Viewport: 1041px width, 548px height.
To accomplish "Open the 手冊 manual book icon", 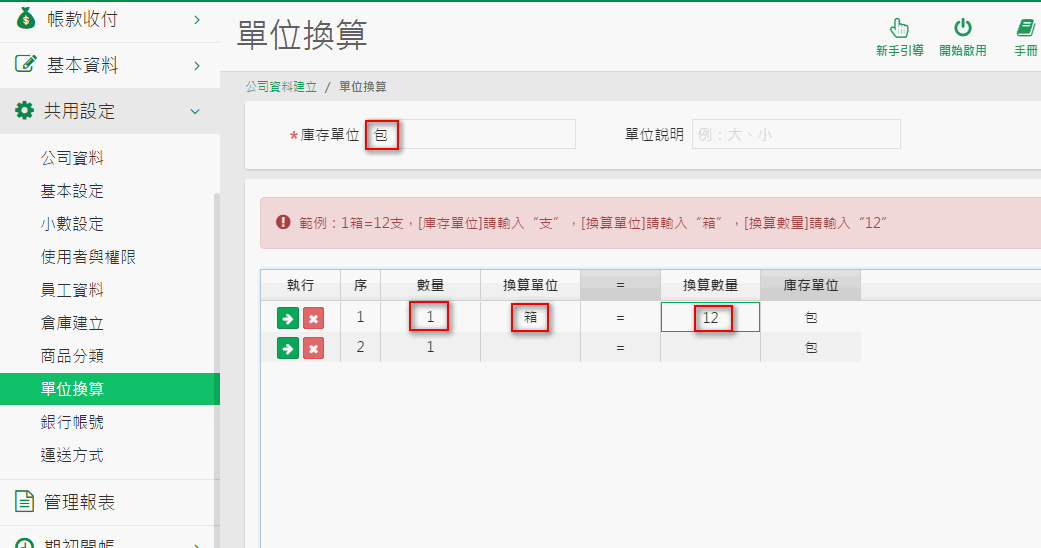I will [1025, 28].
